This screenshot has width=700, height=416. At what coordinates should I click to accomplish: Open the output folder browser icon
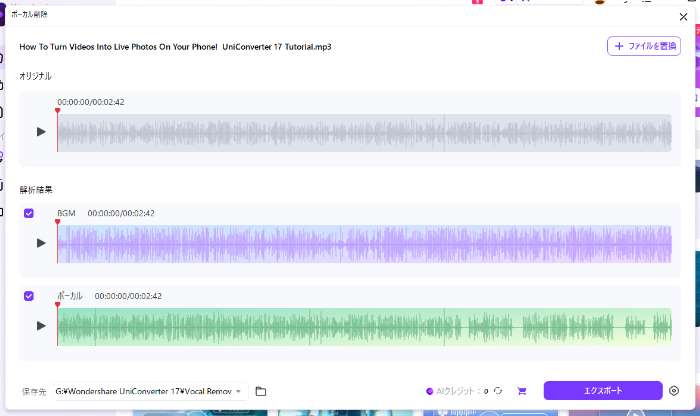261,391
